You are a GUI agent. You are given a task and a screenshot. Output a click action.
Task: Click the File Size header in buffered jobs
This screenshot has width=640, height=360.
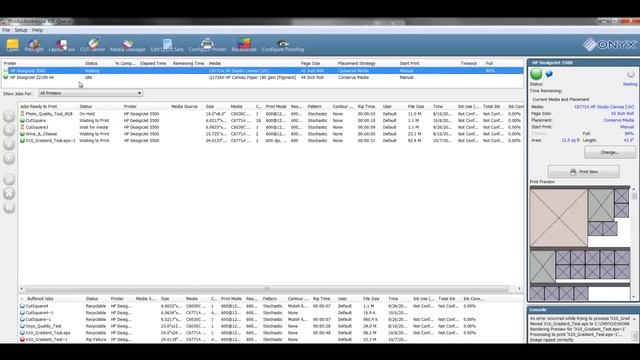(x=371, y=299)
